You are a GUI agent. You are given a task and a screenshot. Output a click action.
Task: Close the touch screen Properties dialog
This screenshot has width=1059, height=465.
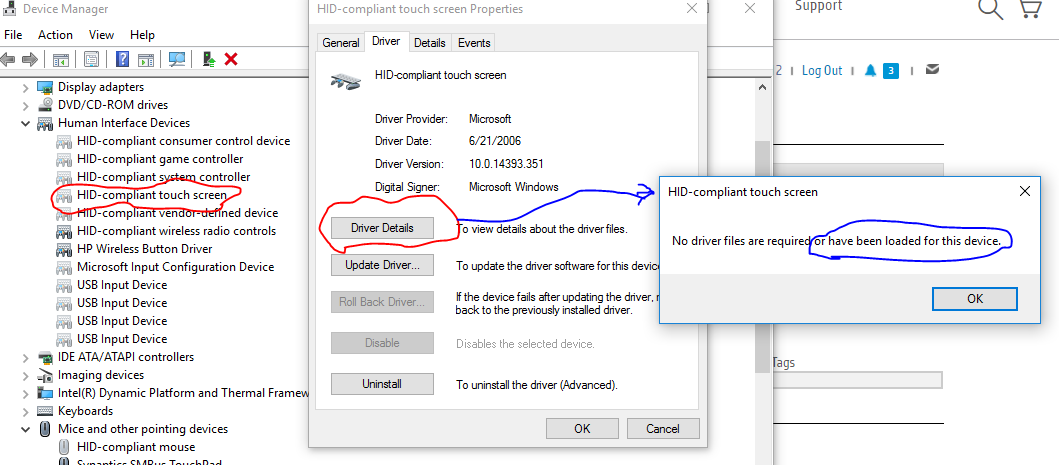(x=692, y=9)
